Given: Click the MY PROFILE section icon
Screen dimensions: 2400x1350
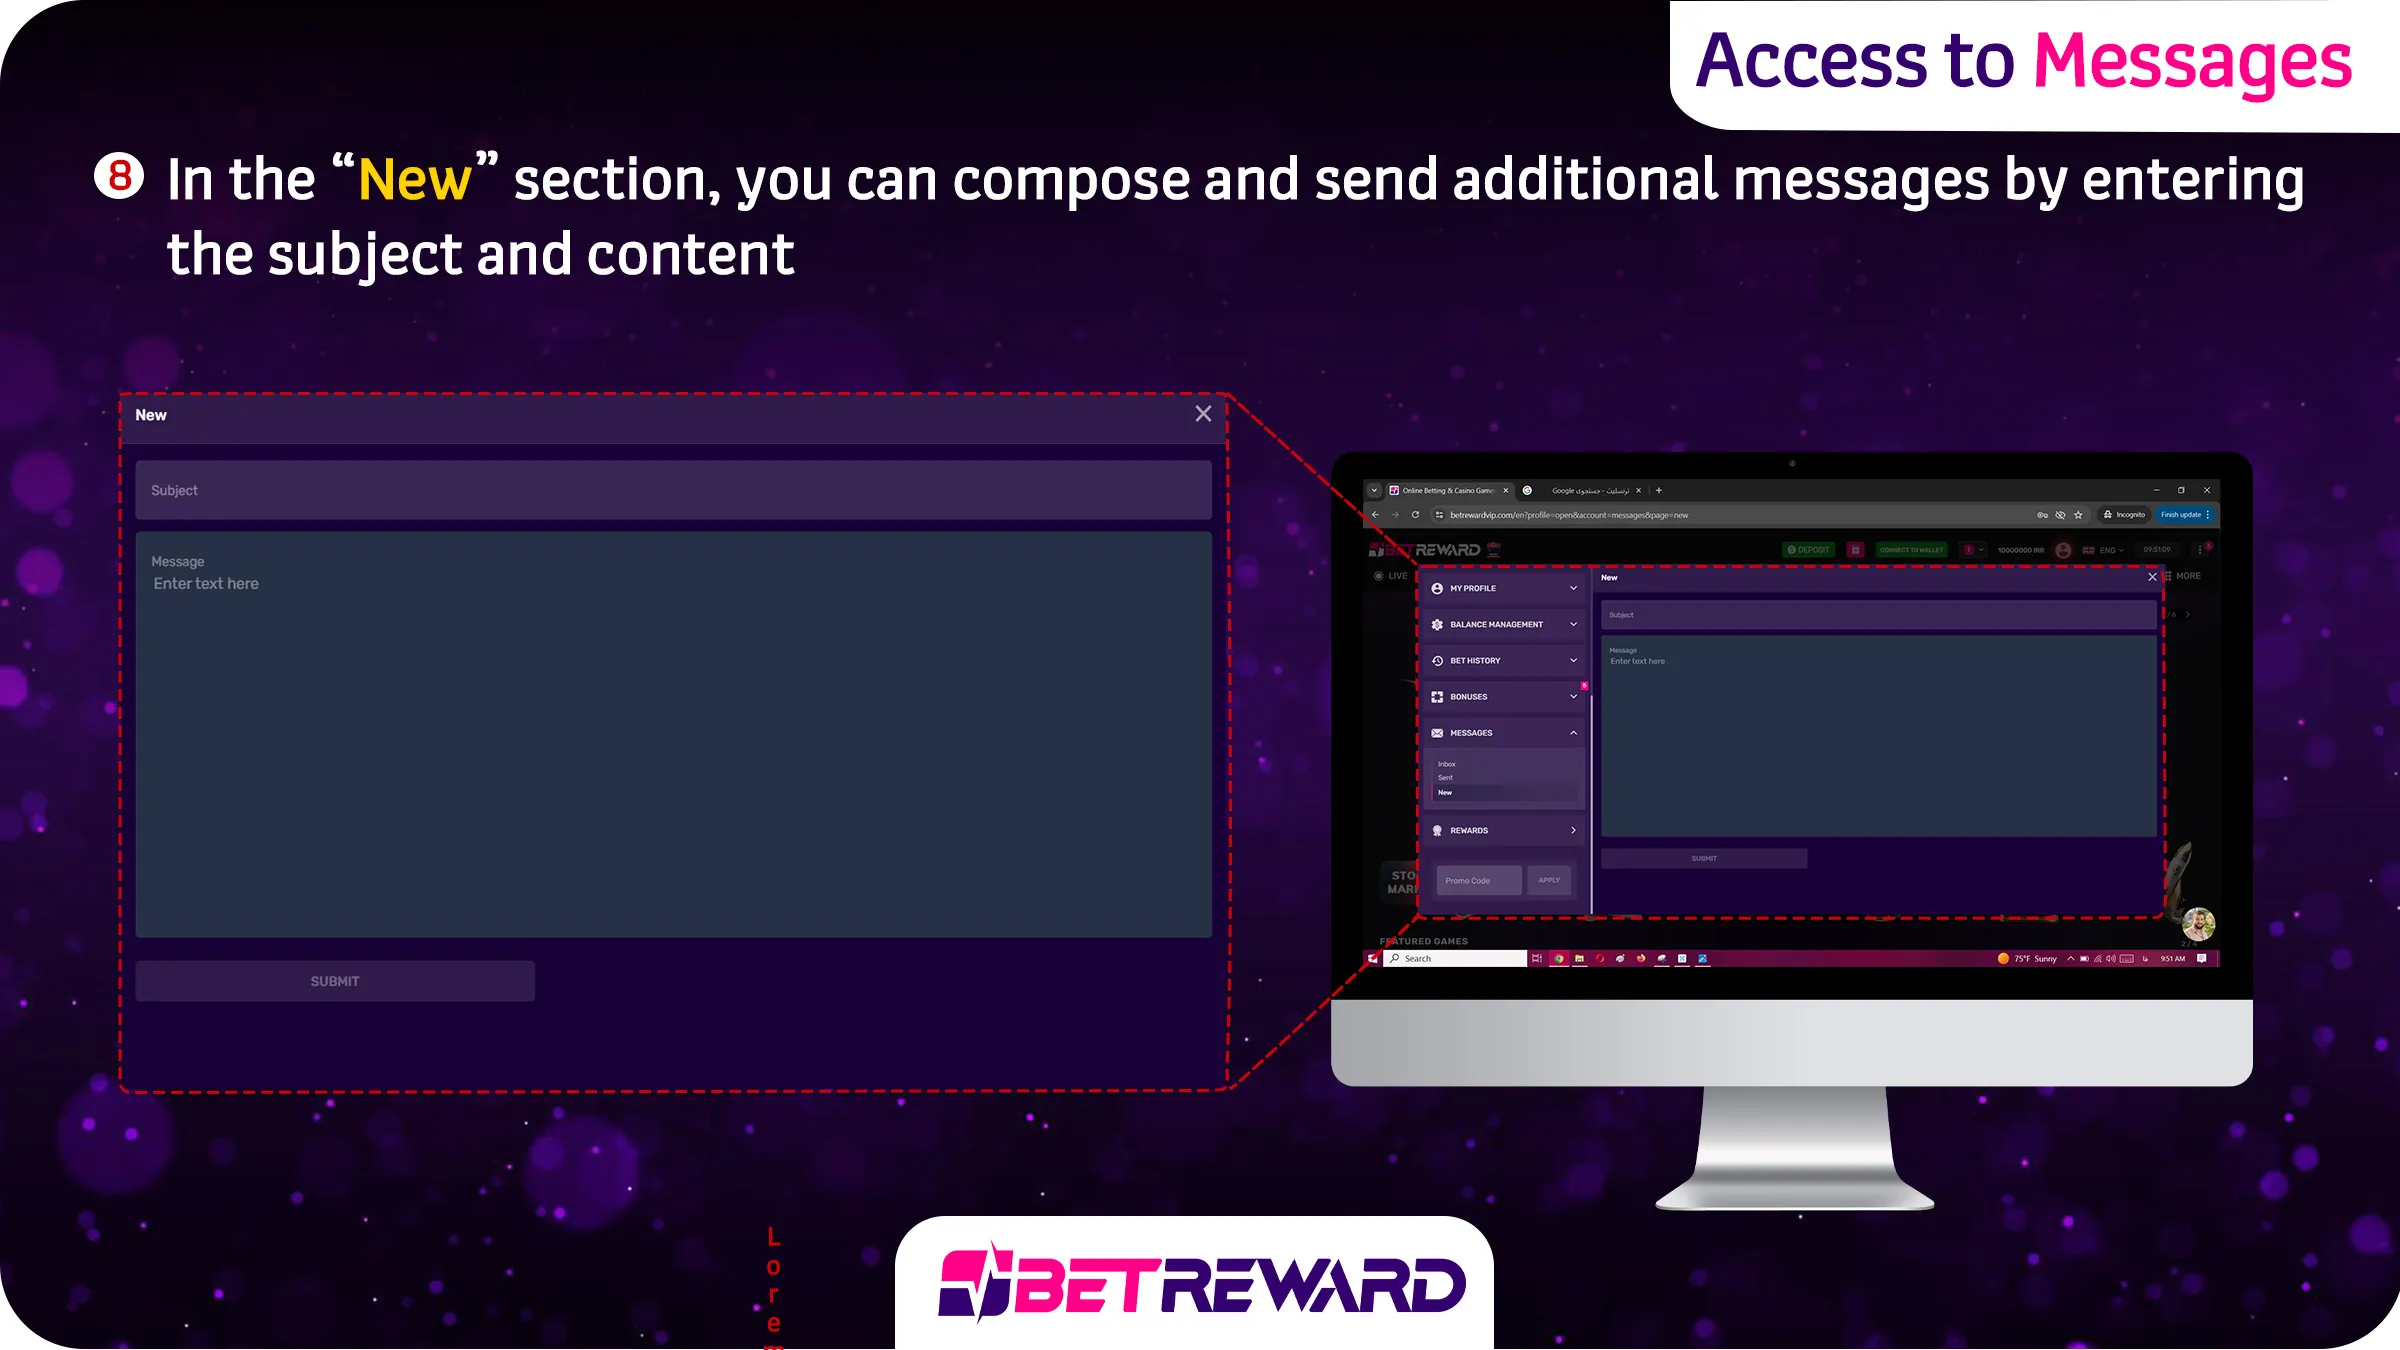Looking at the screenshot, I should pos(1436,588).
